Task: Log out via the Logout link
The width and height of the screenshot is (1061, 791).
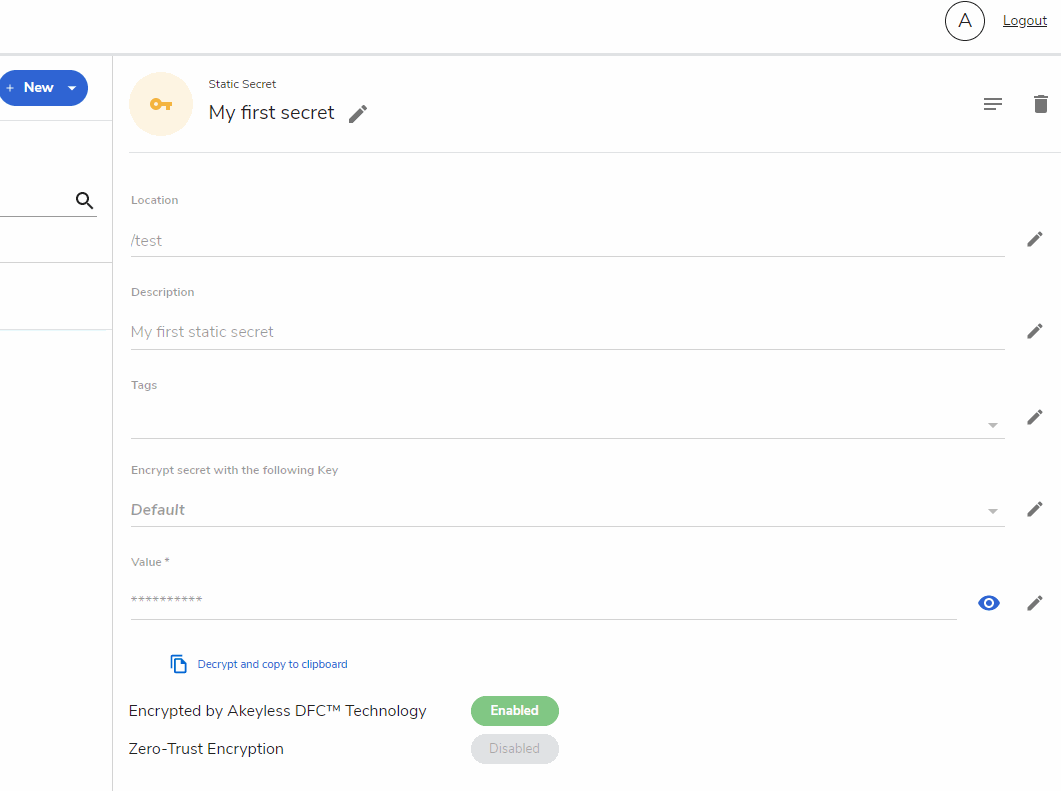Action: (x=1024, y=21)
